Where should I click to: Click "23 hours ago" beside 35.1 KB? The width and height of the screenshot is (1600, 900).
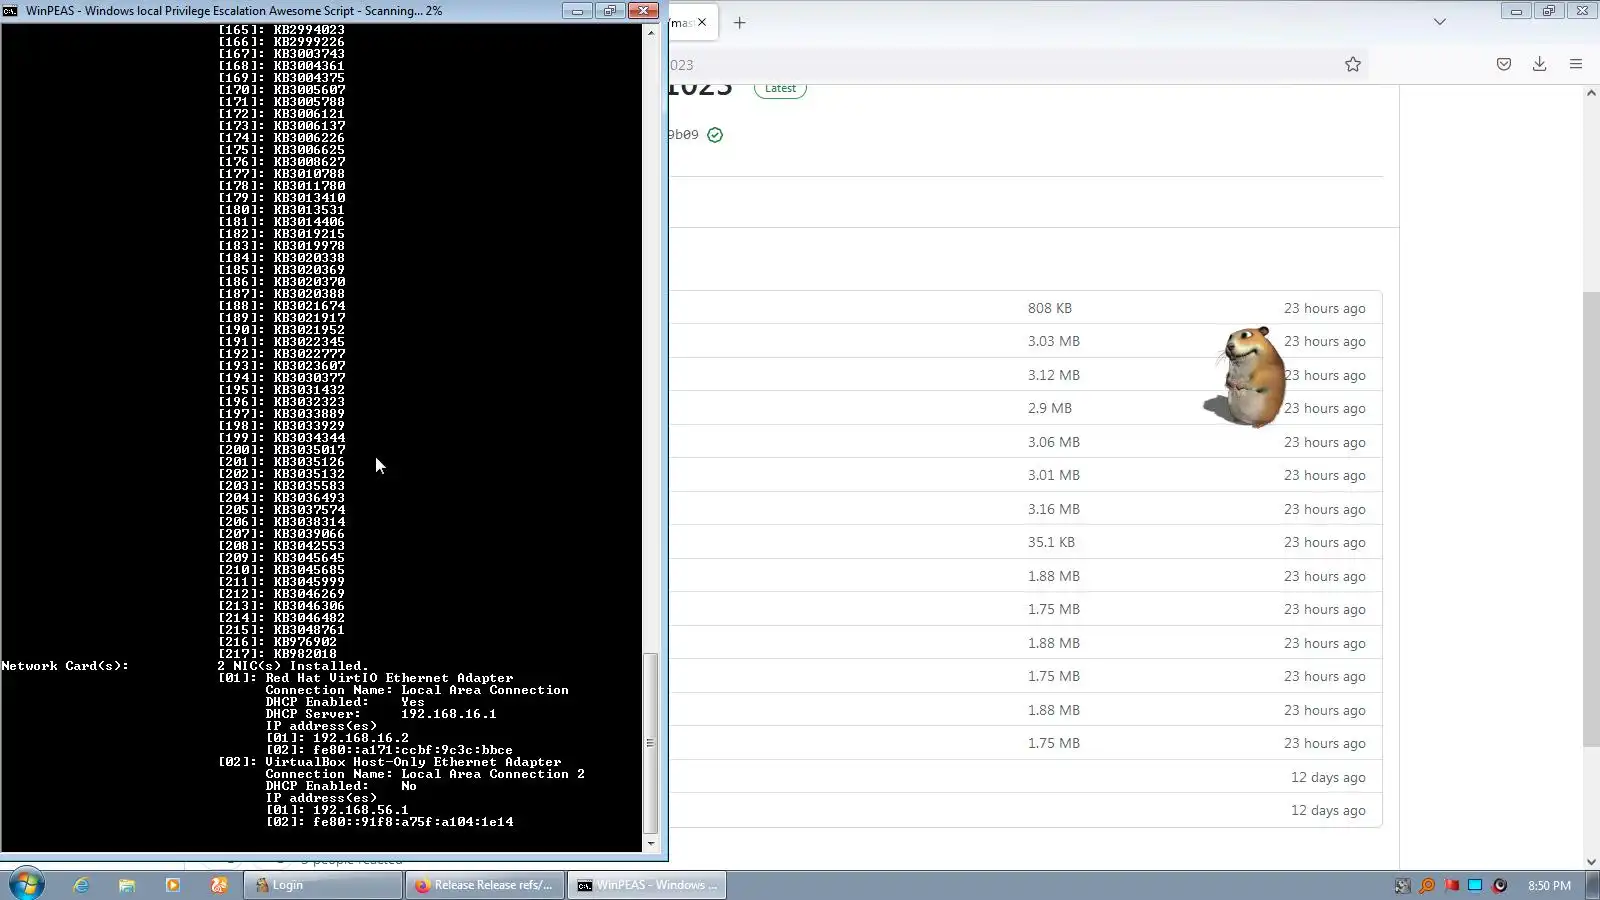click(1324, 542)
